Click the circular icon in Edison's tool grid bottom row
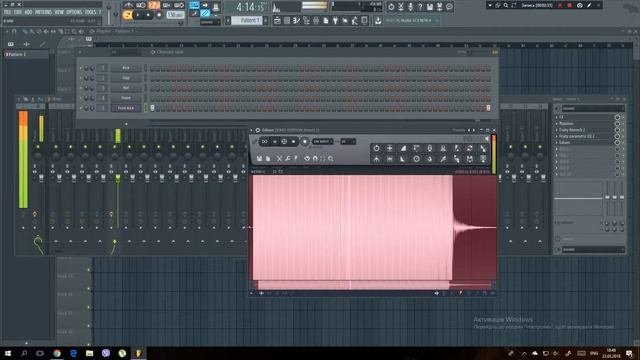The height and width of the screenshot is (360, 640). pos(416,159)
